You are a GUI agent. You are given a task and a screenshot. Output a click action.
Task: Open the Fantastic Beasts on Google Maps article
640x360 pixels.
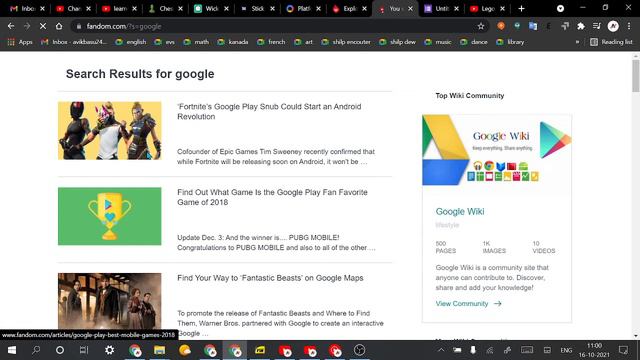click(270, 278)
